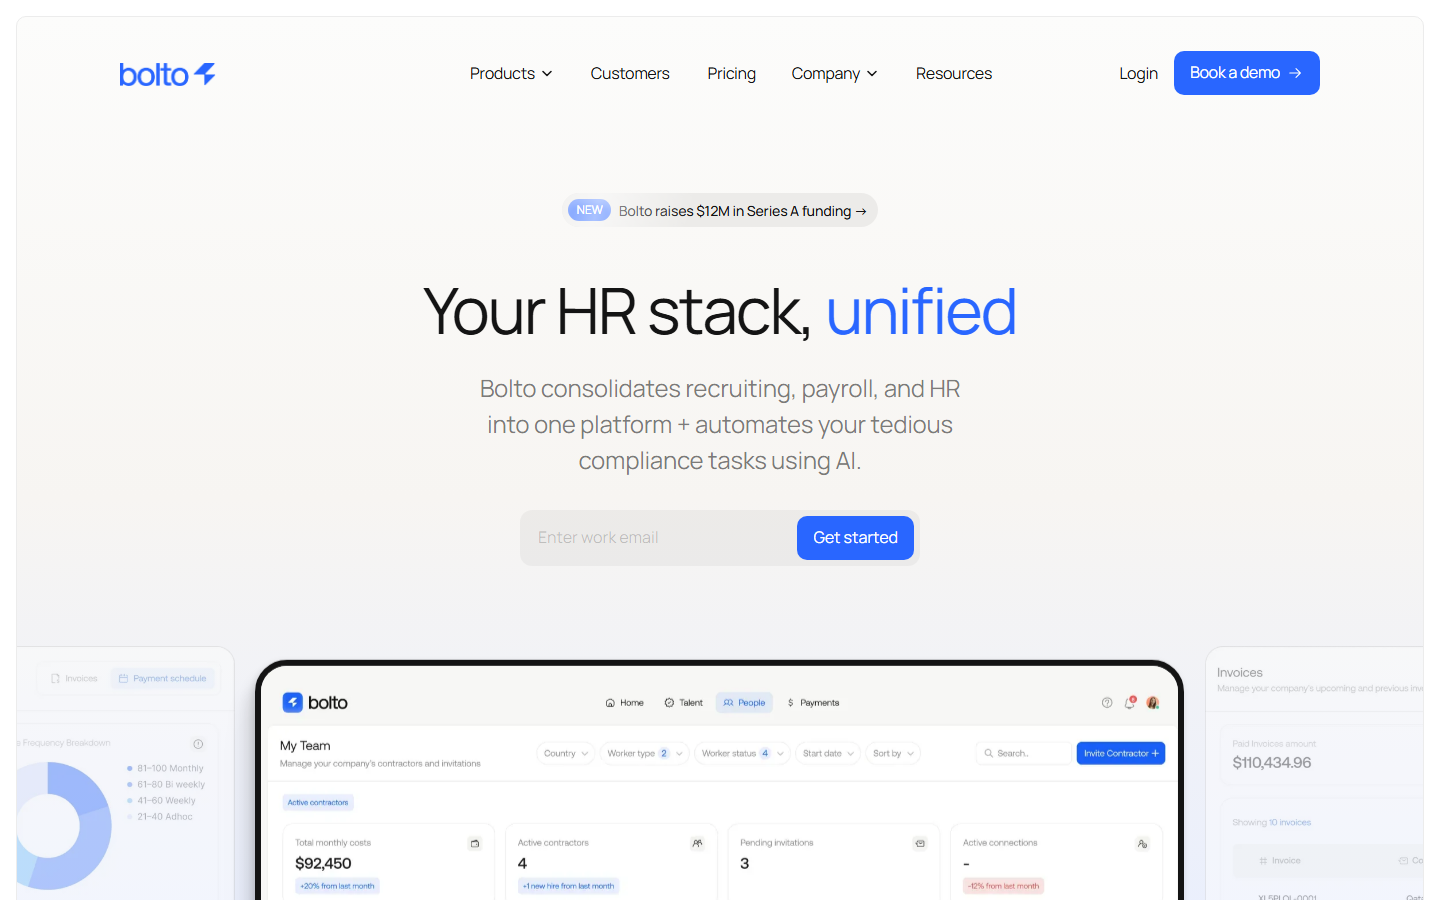Click the wallet icon on Total monthly costs card
Viewport: 1440px width, 900px height.
(475, 844)
